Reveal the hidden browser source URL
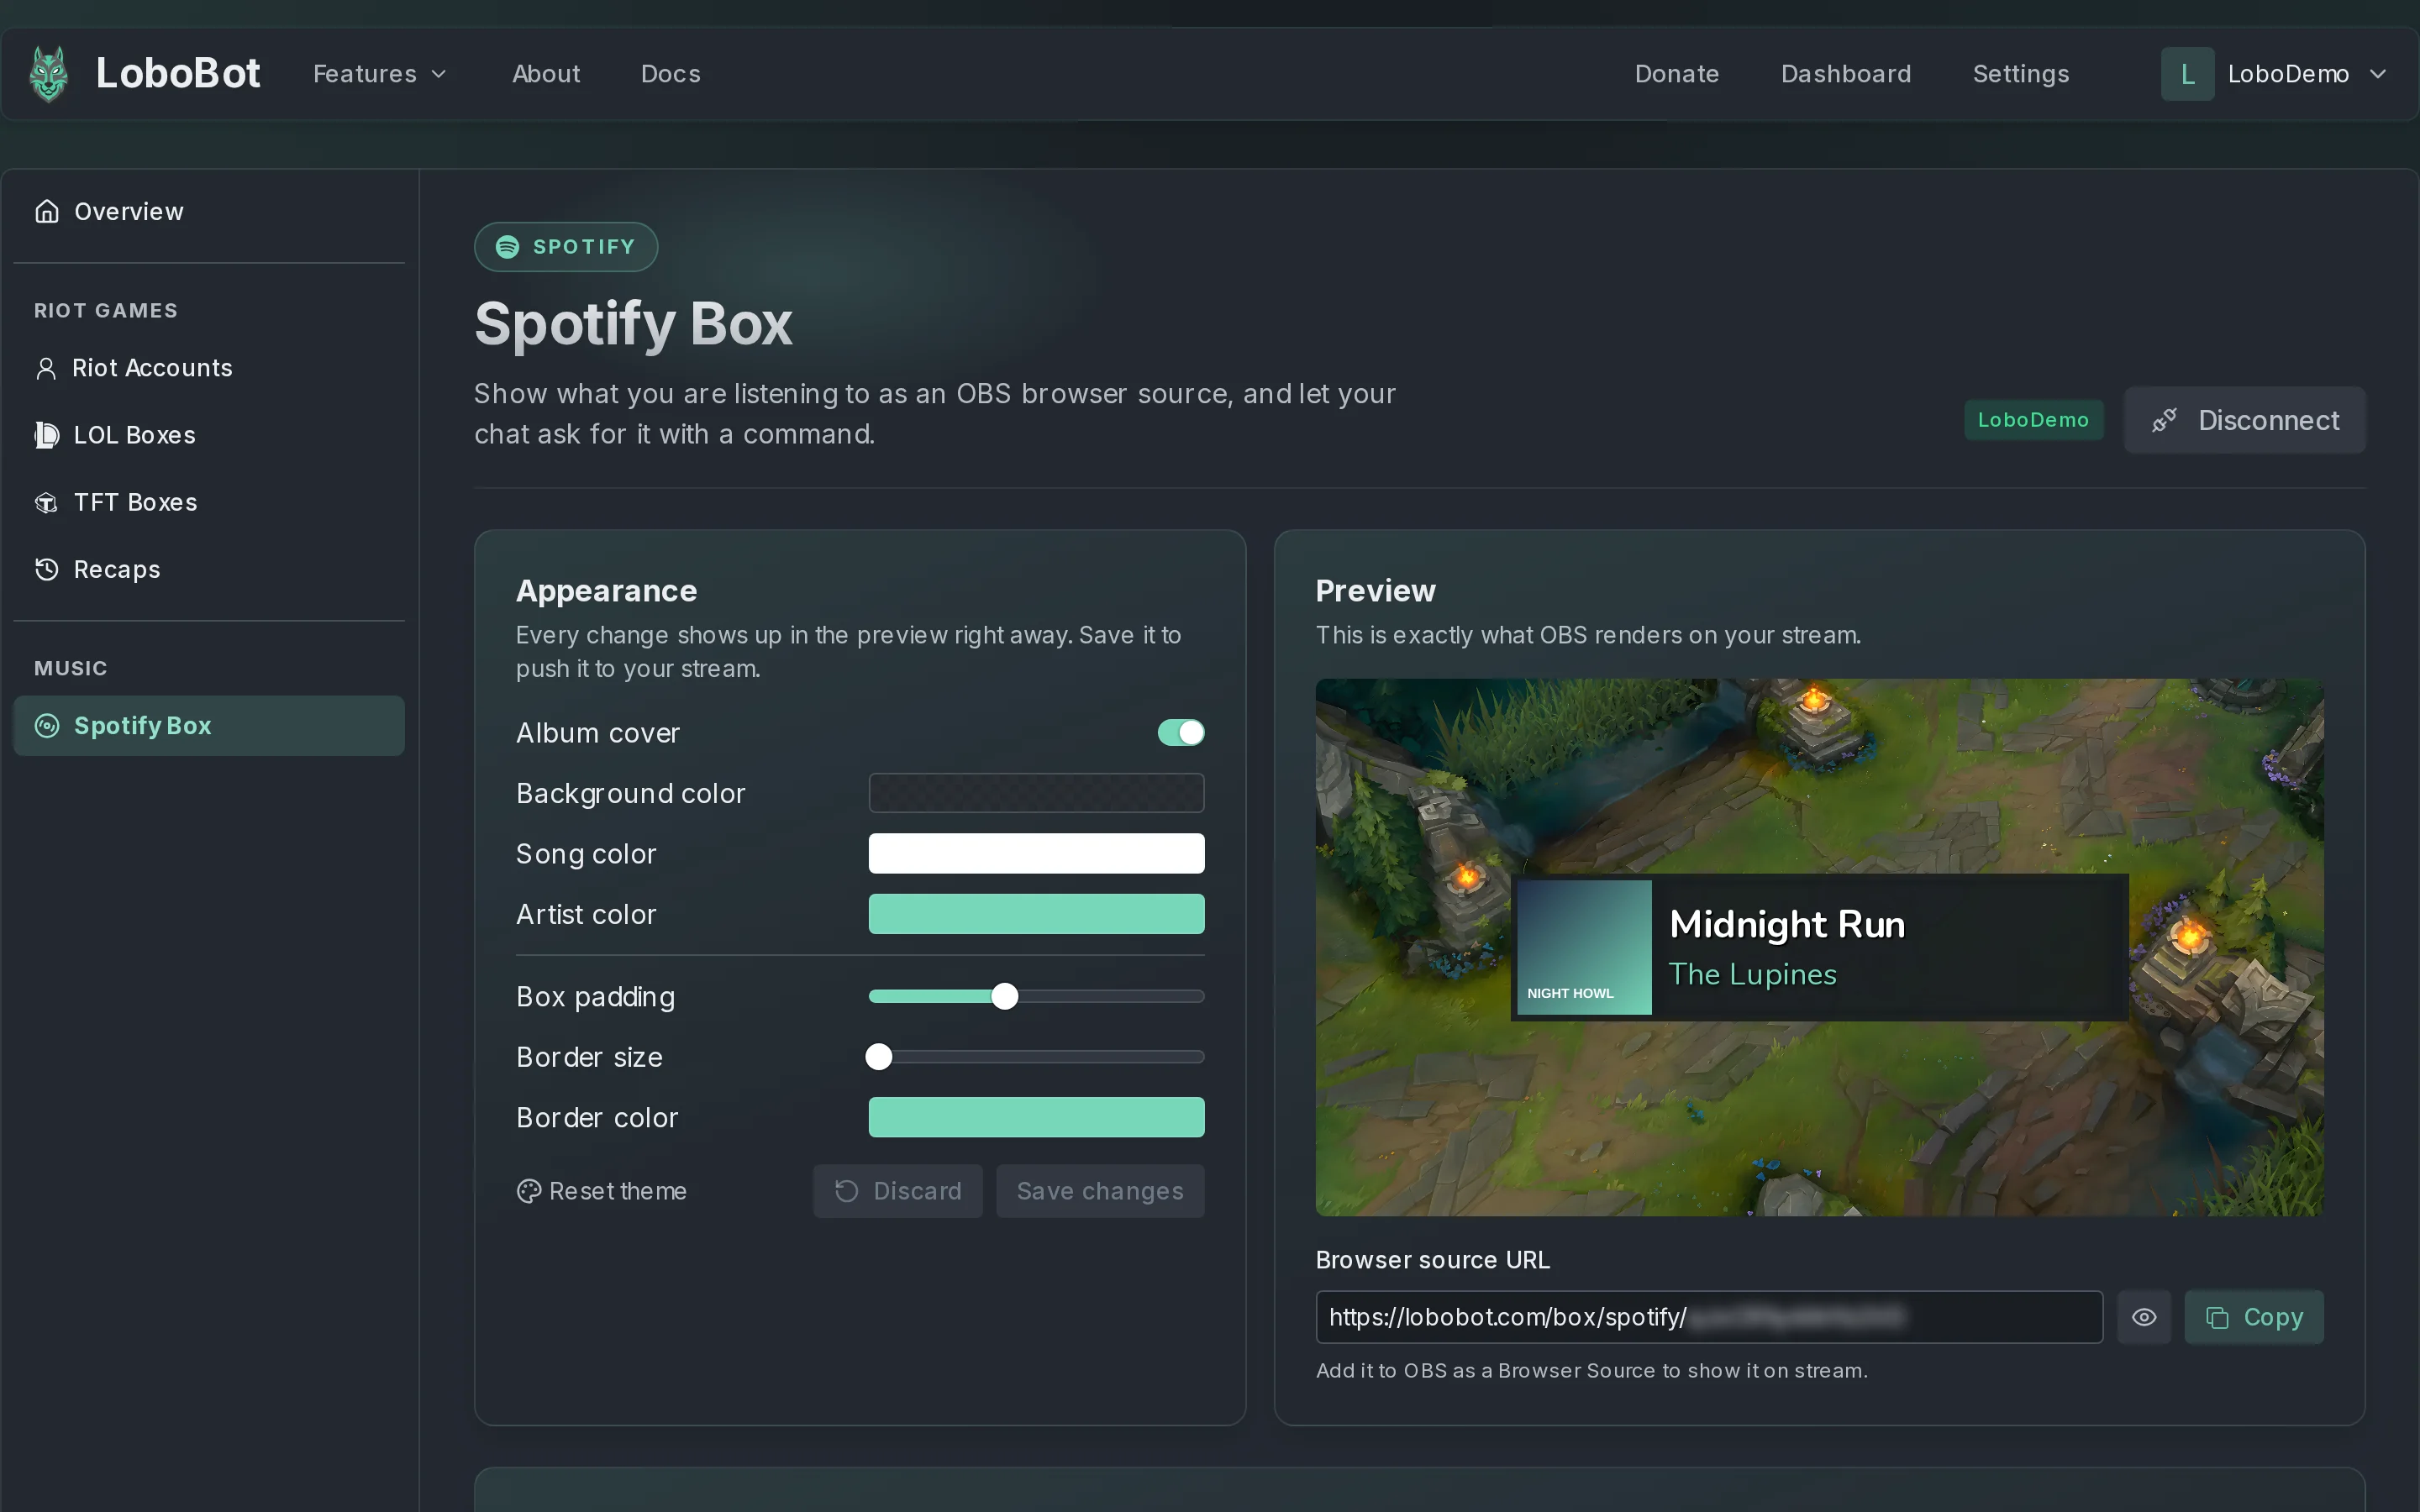The width and height of the screenshot is (2420, 1512). click(2144, 1317)
